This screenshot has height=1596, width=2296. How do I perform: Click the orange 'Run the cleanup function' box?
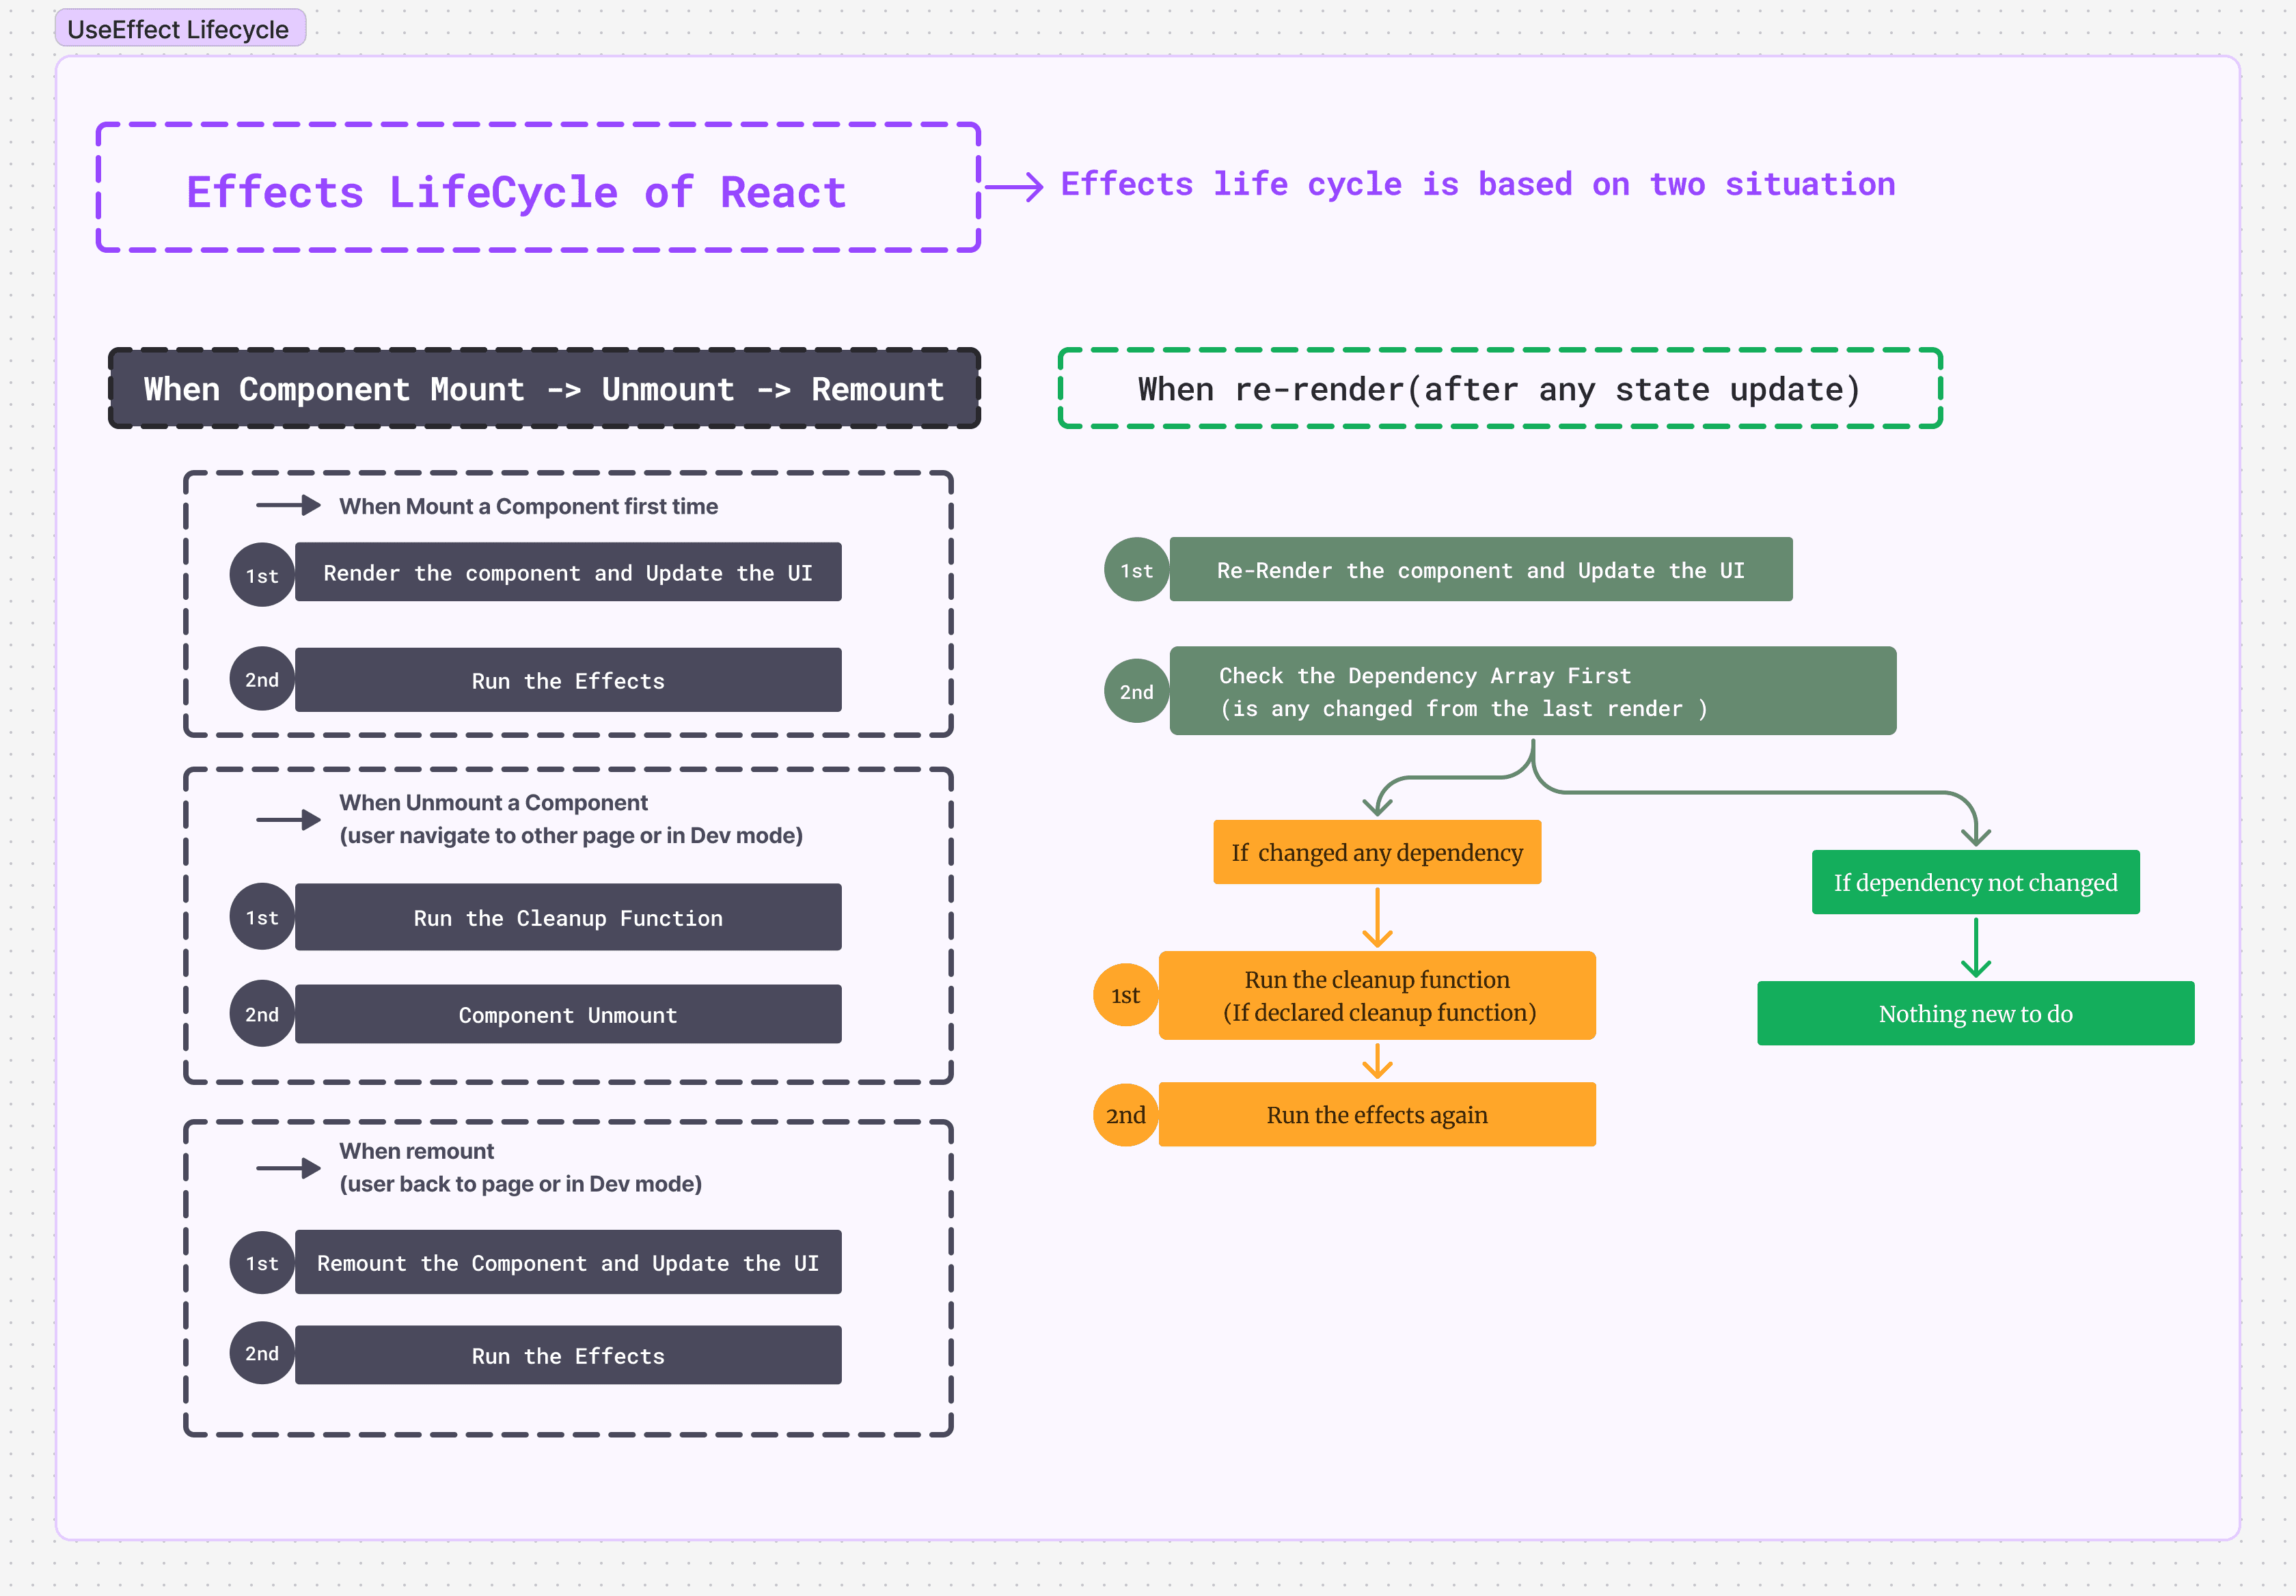(1377, 995)
